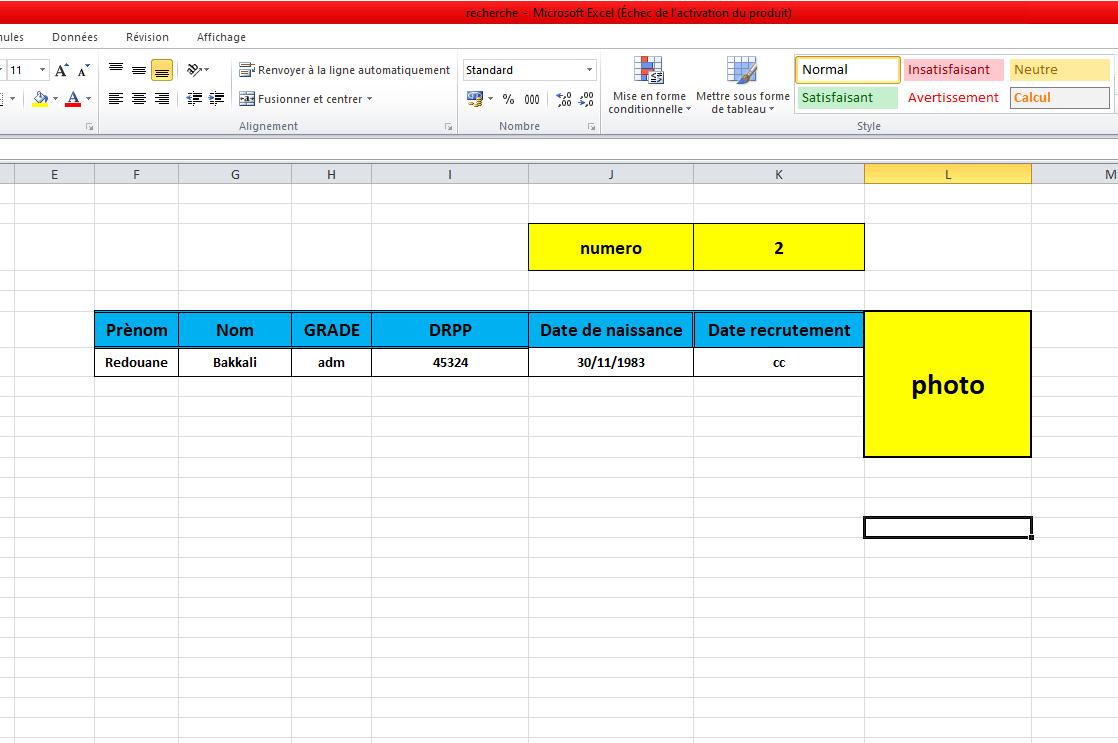The height and width of the screenshot is (743, 1118).
Task: Decrease font size with the small A icon
Action: (x=83, y=70)
